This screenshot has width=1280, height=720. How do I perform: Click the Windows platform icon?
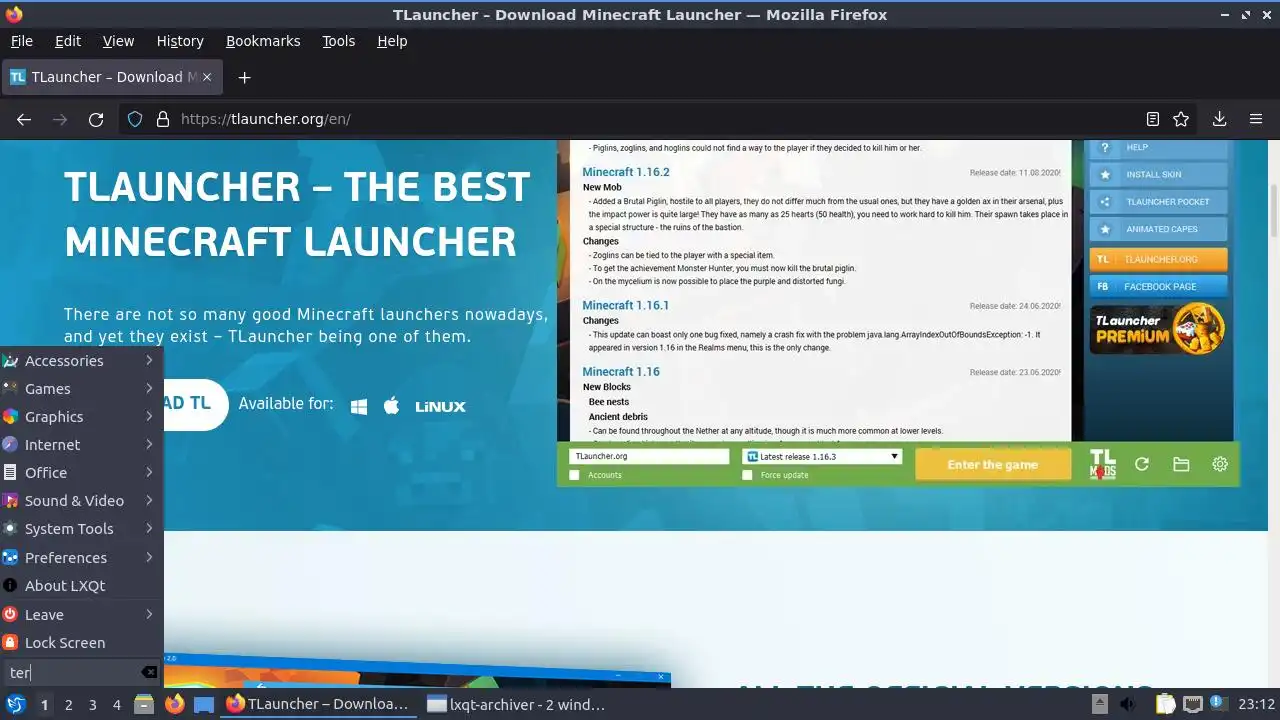point(359,406)
